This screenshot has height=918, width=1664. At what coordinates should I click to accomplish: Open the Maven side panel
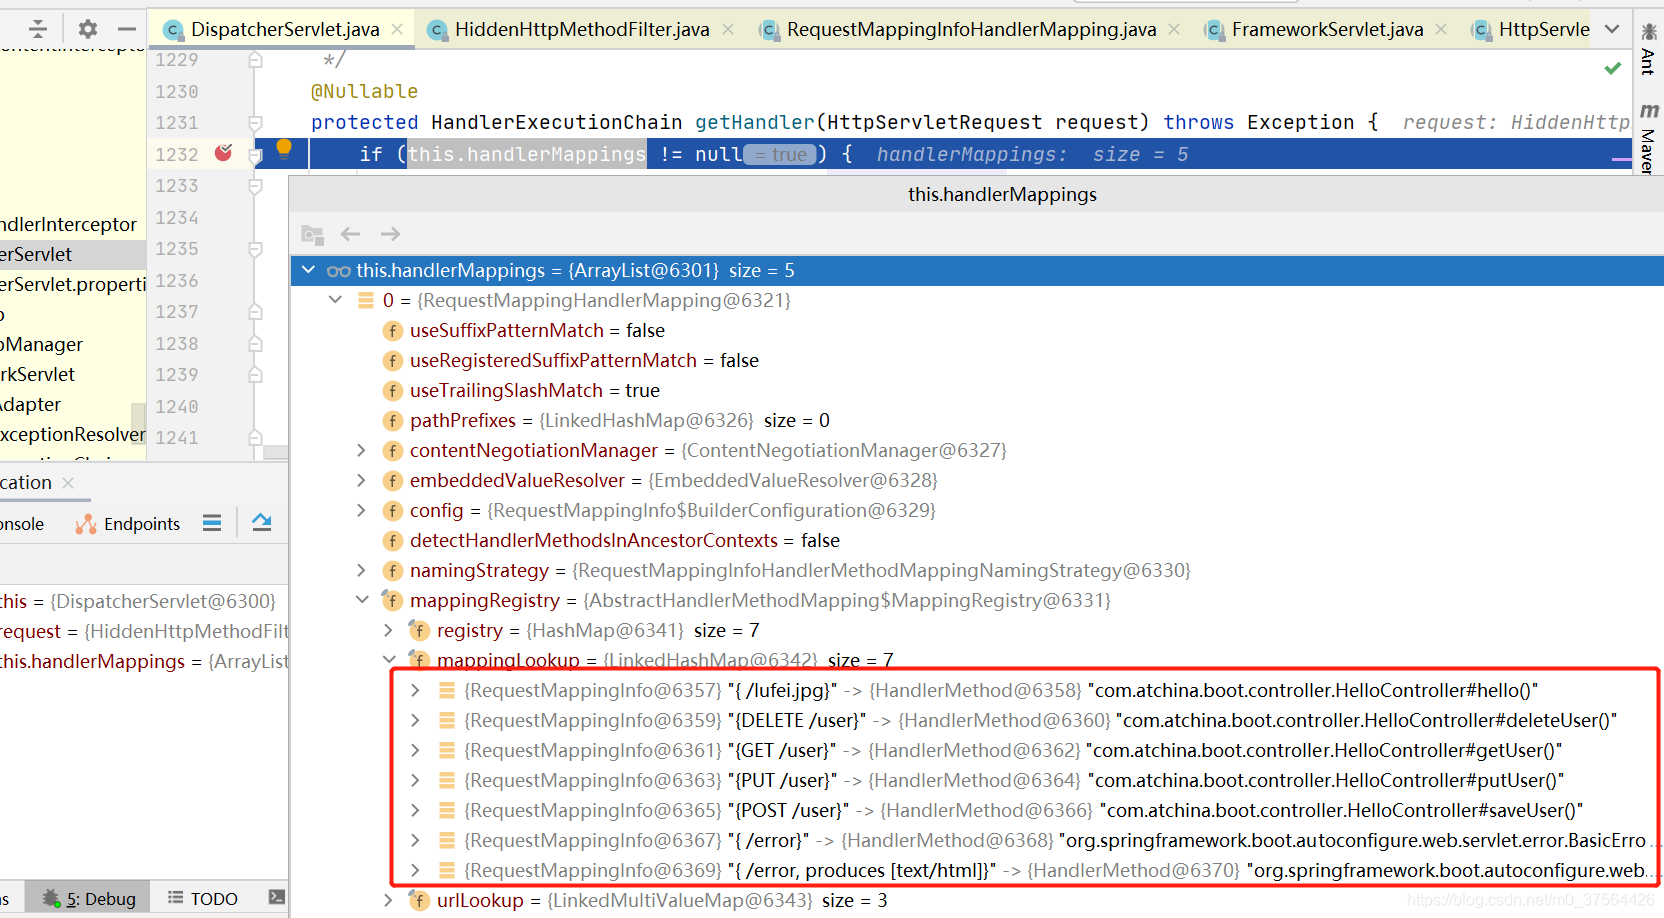[1648, 138]
